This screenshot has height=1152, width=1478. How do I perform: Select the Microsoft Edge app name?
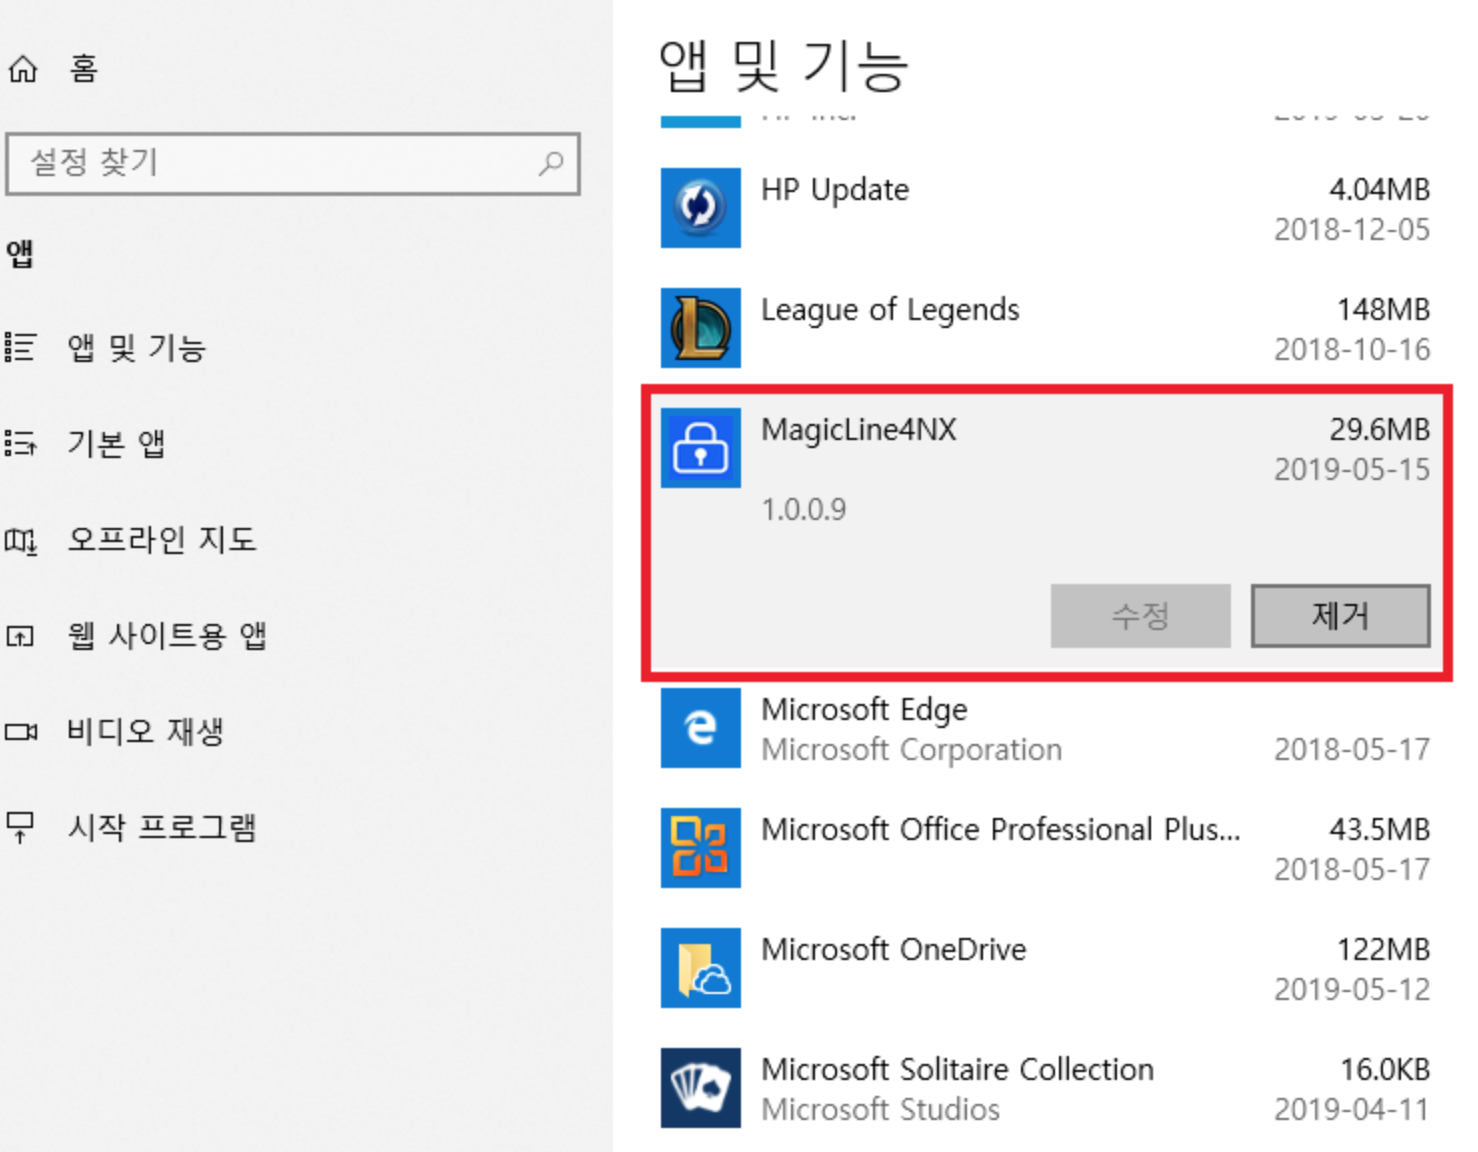864,710
